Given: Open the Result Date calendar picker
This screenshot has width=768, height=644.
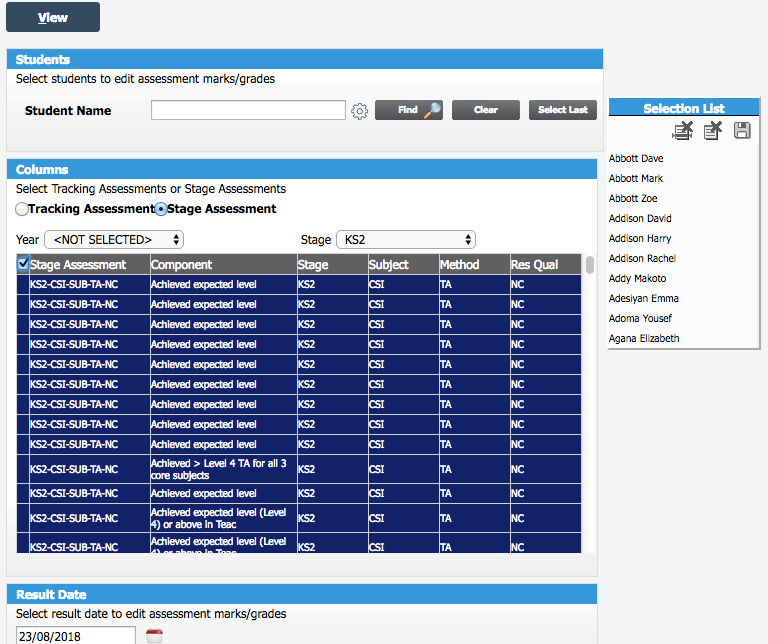Looking at the screenshot, I should [x=154, y=636].
